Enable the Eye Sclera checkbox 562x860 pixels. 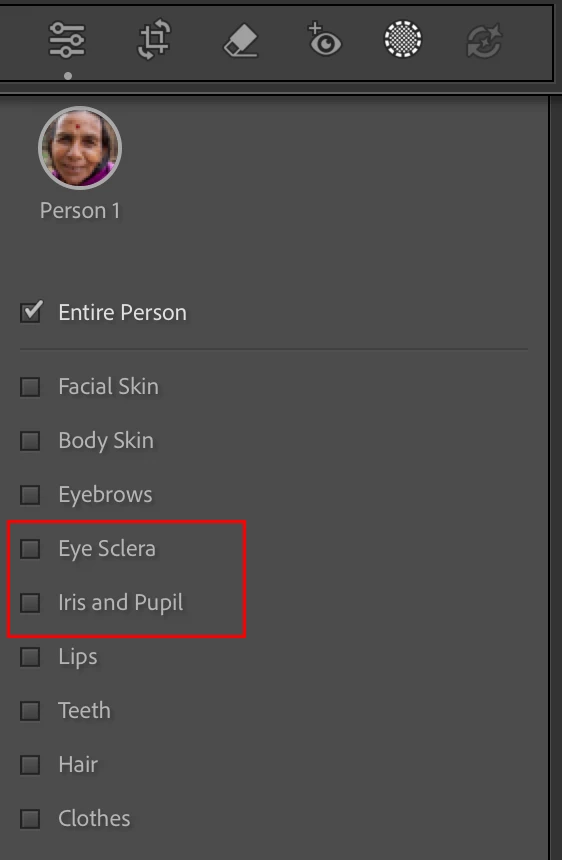click(x=30, y=549)
